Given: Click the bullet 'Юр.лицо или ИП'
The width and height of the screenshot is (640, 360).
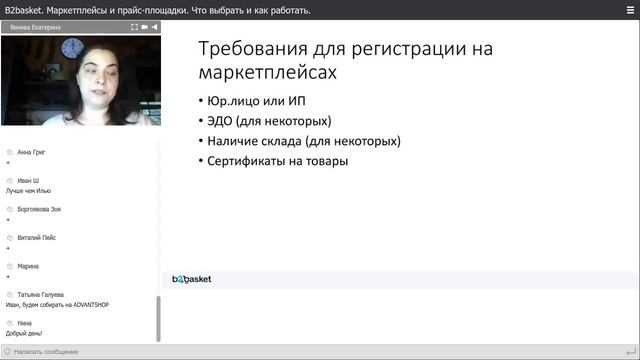Looking at the screenshot, I should point(256,101).
